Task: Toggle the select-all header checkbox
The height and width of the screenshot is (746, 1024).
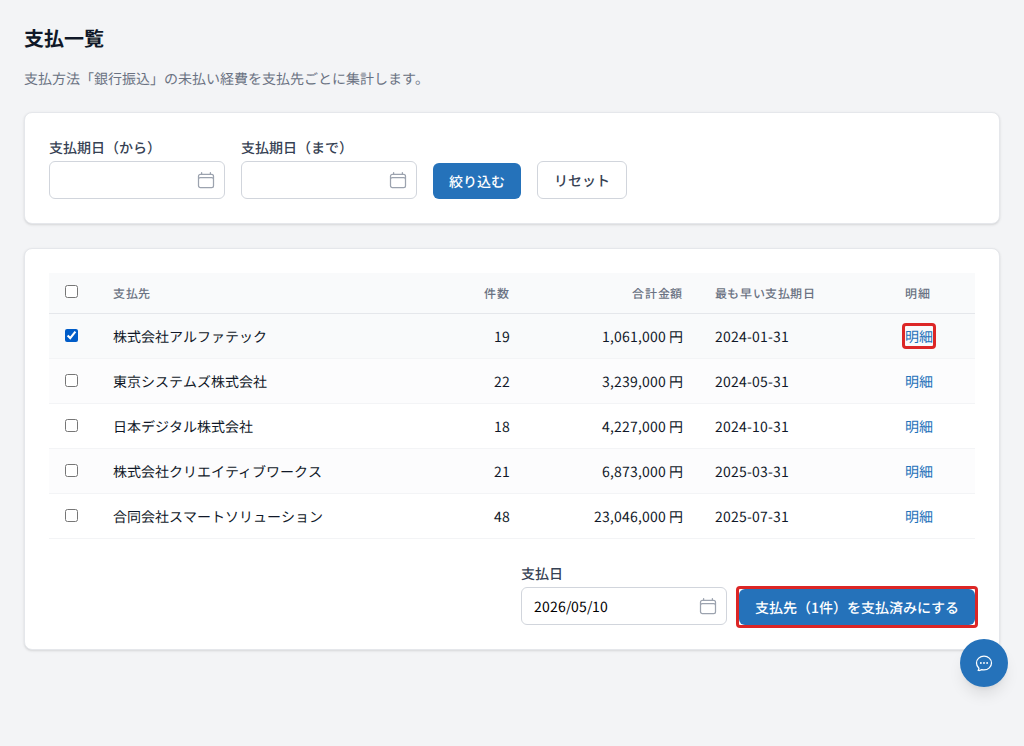Action: click(x=72, y=291)
